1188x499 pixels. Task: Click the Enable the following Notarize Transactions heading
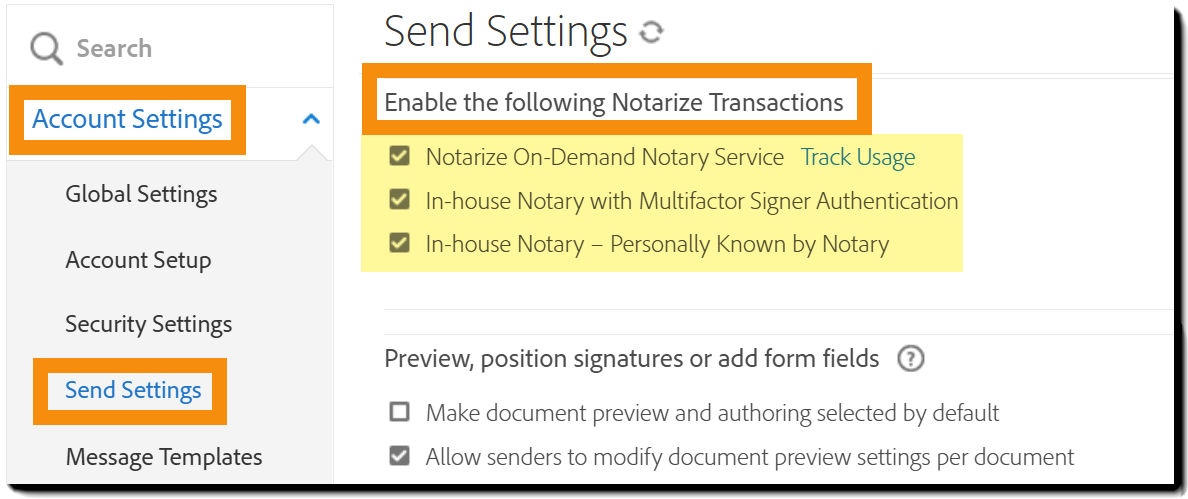[614, 102]
